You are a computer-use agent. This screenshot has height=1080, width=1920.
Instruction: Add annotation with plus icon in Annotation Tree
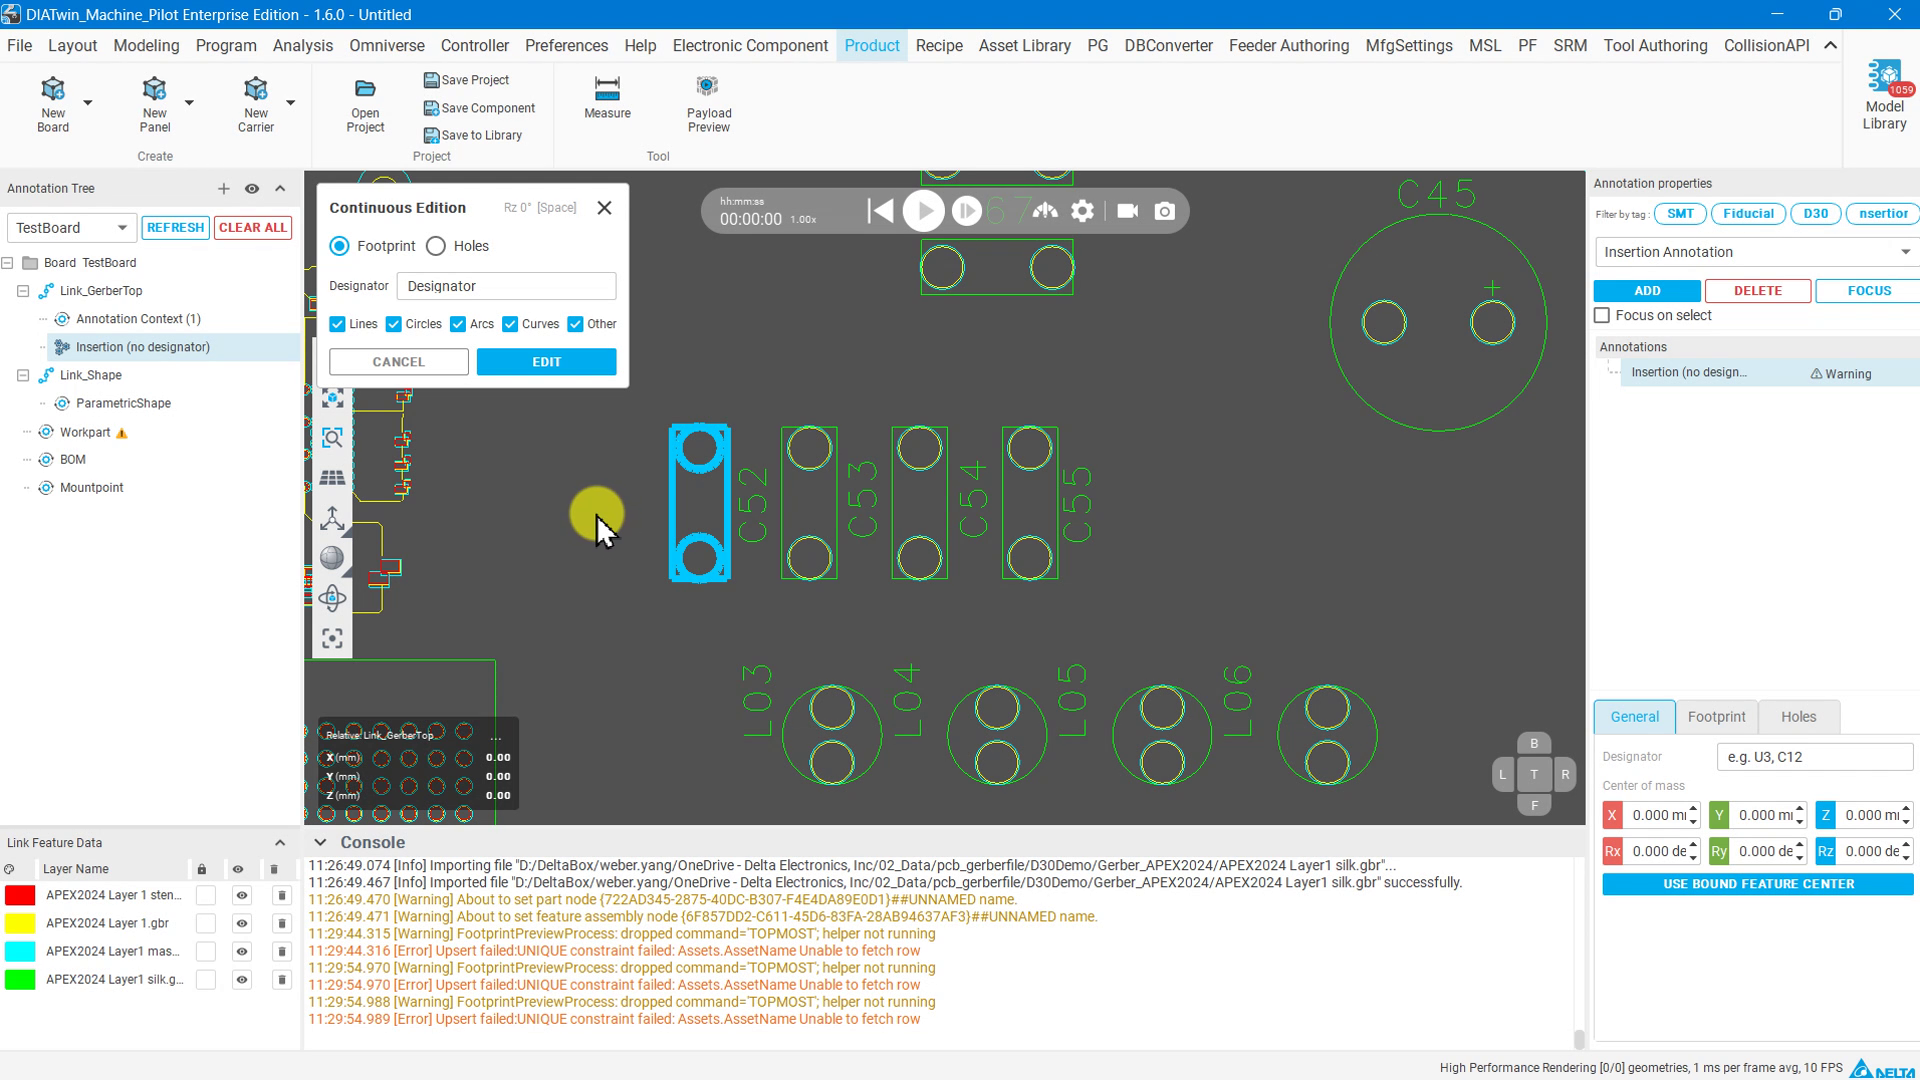(223, 188)
